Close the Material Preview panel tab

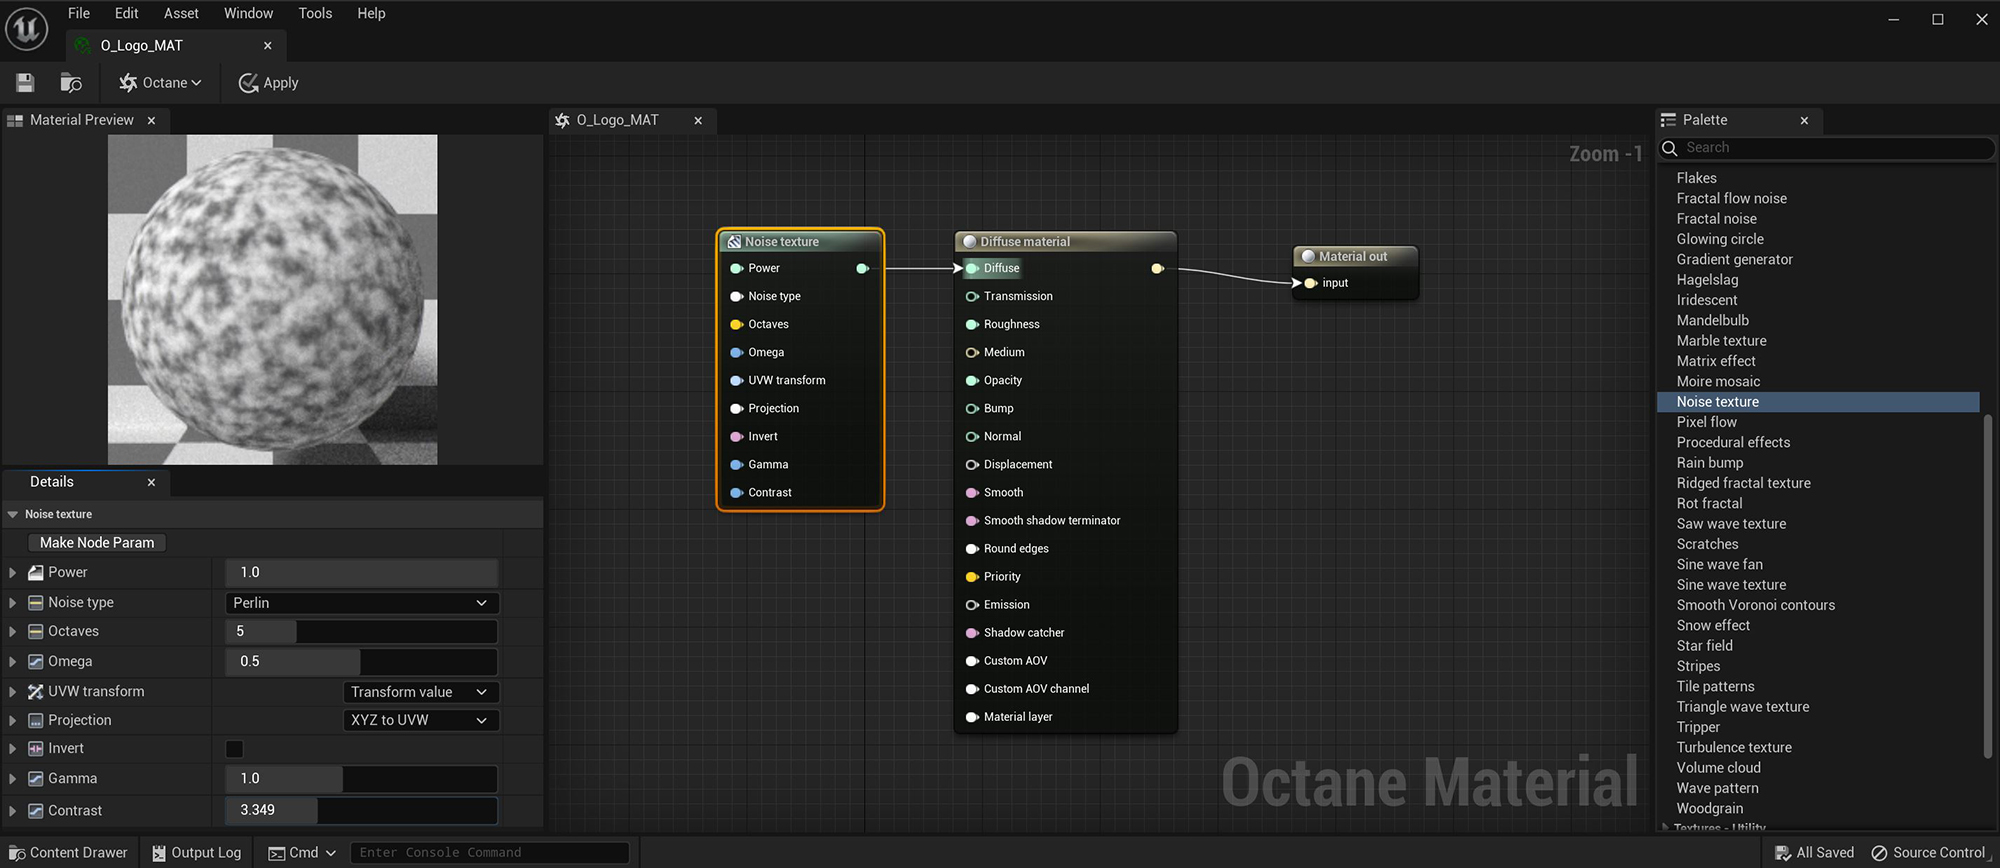151,121
